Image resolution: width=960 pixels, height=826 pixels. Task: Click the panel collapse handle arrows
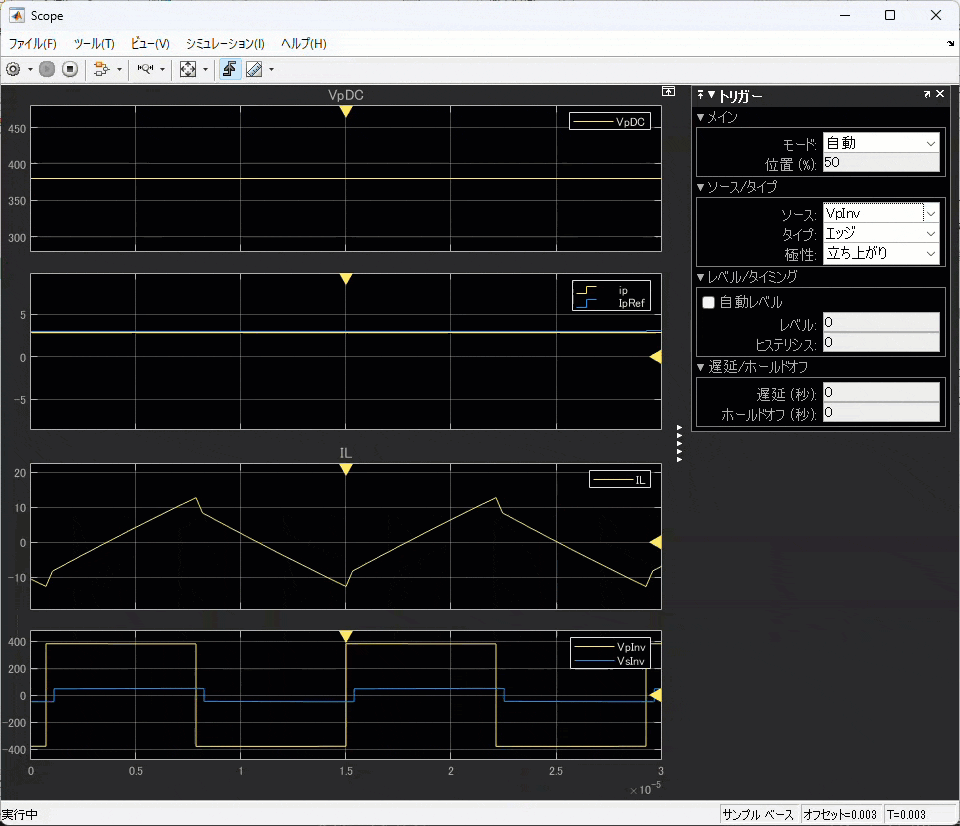(x=679, y=443)
